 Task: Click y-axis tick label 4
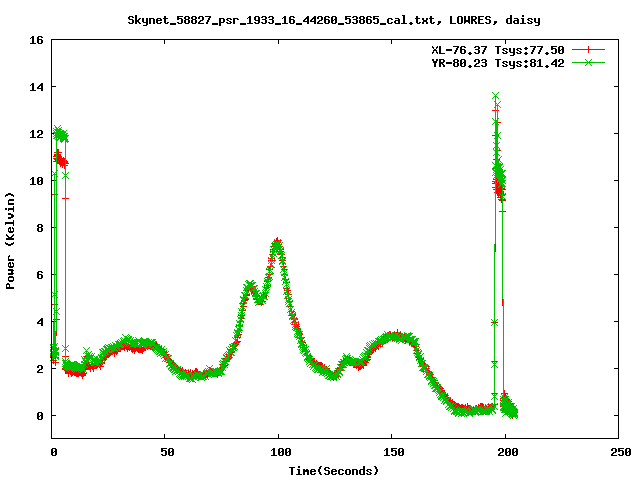[x=40, y=322]
